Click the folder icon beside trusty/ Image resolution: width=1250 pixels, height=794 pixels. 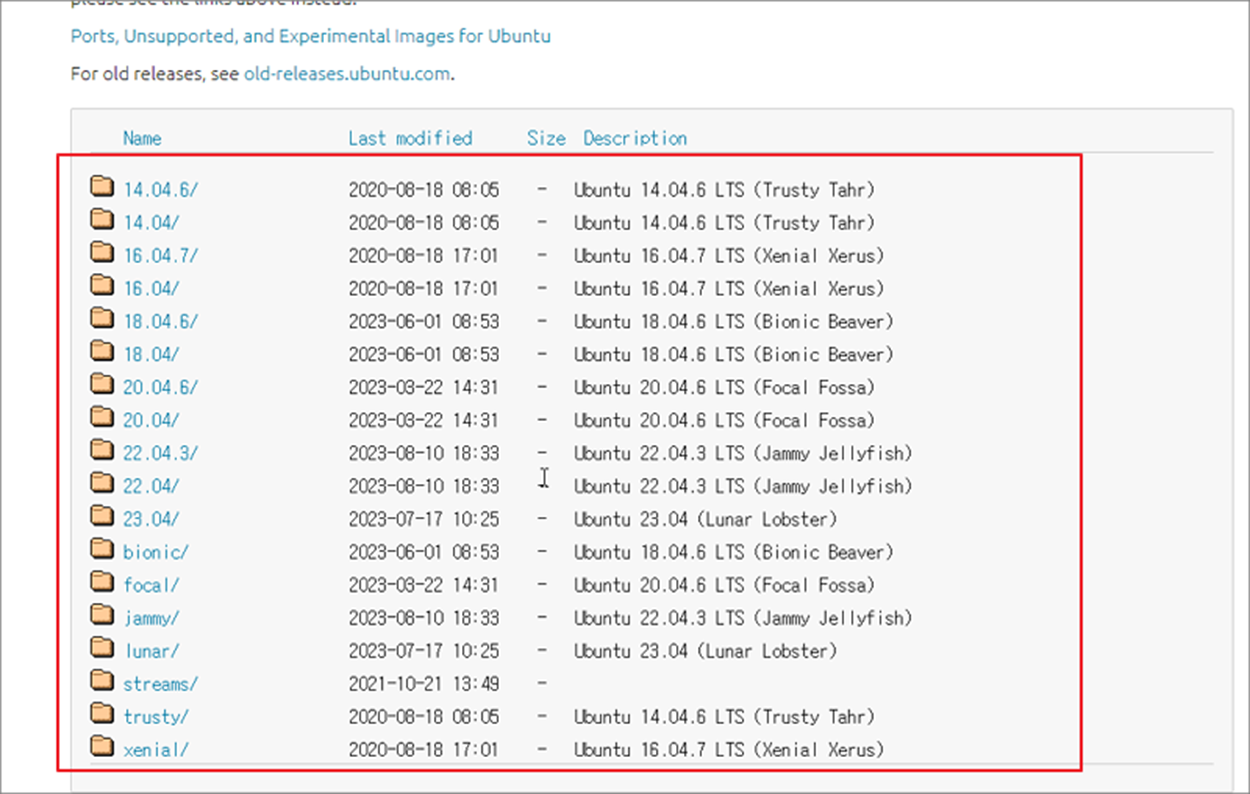[x=102, y=714]
